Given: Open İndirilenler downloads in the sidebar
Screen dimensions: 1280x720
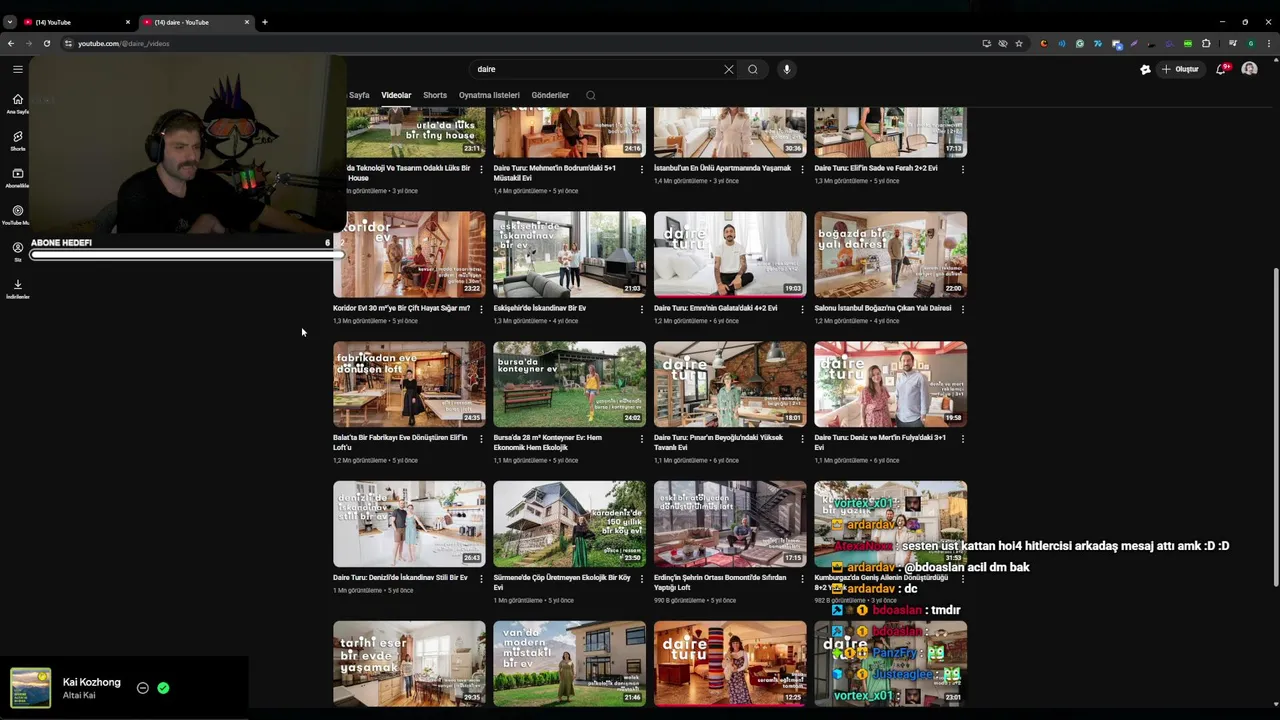Looking at the screenshot, I should pos(18,289).
